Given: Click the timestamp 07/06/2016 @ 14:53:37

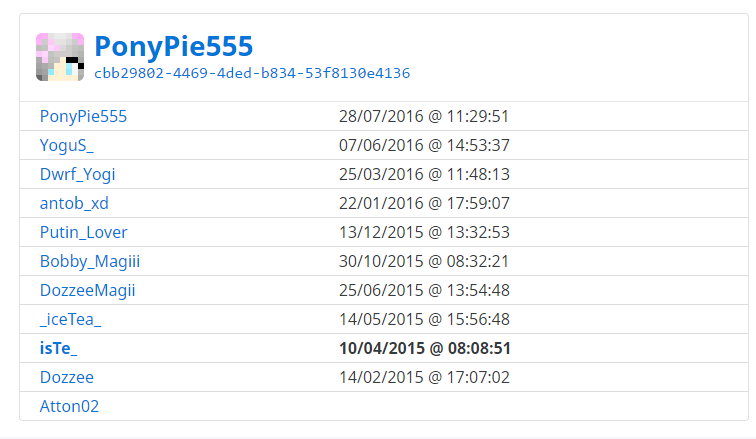Looking at the screenshot, I should pyautogui.click(x=424, y=145).
